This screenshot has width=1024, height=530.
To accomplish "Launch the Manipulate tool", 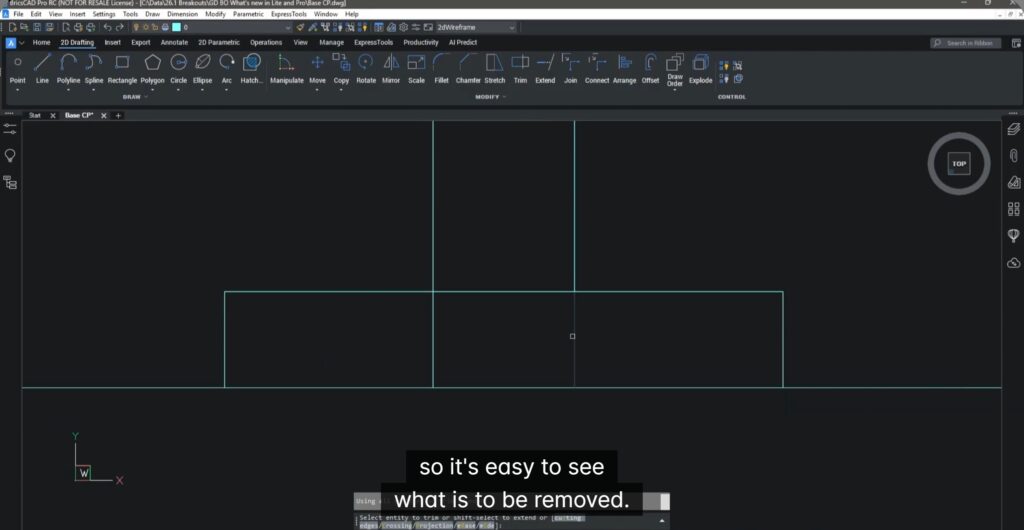I will tap(287, 69).
